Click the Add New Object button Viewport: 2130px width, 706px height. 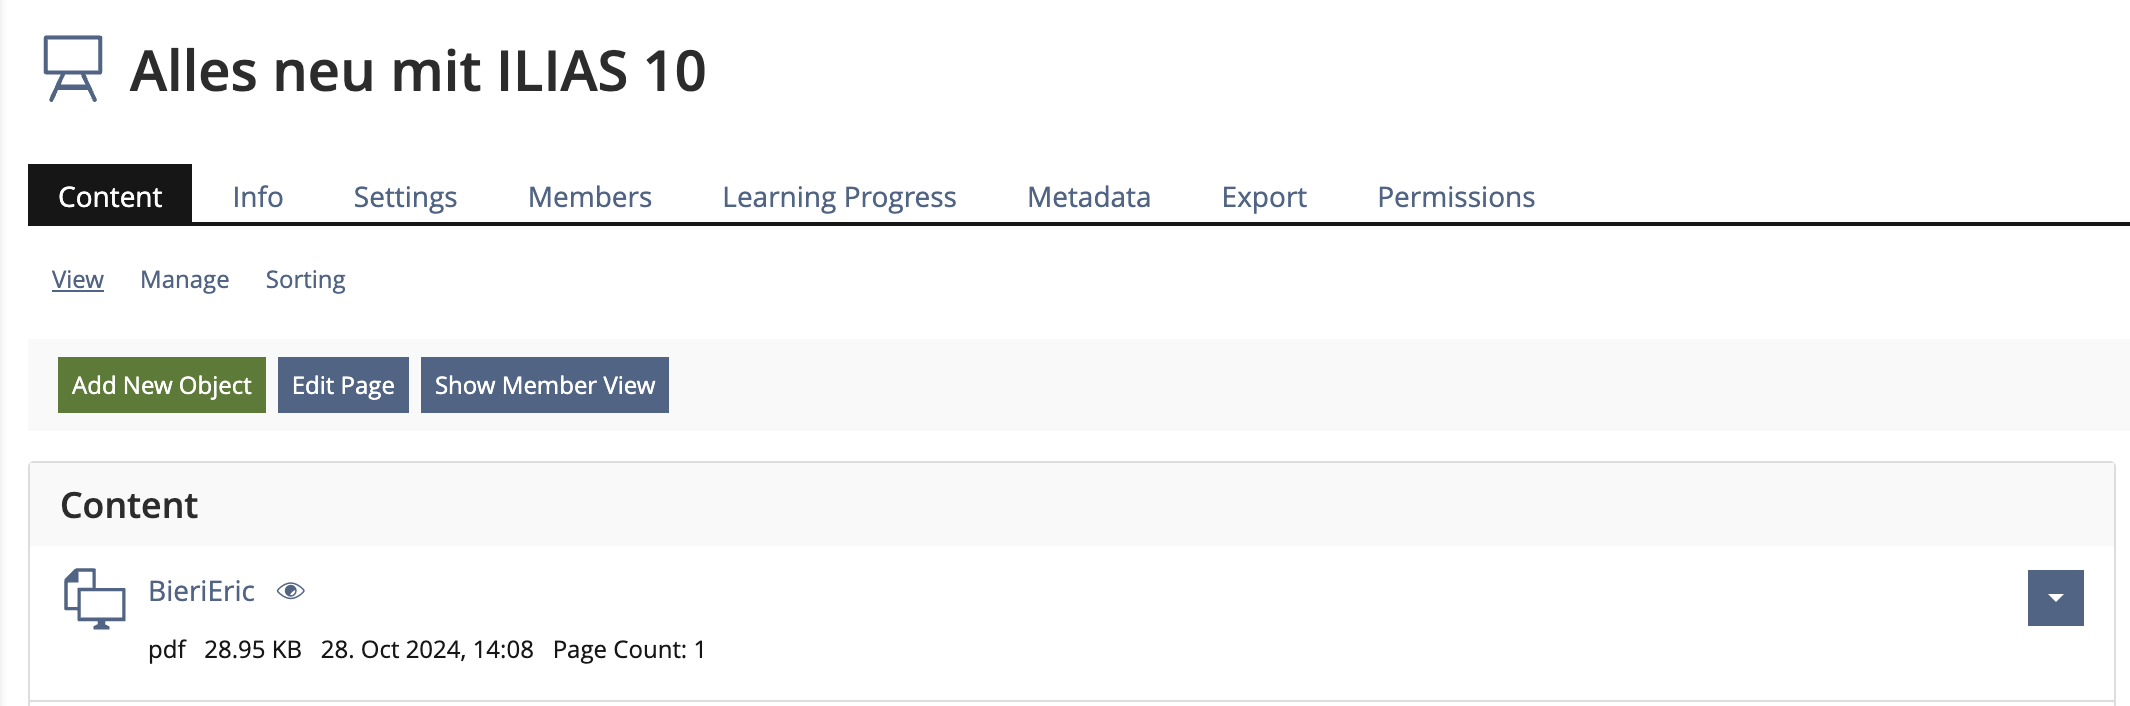[x=161, y=385]
